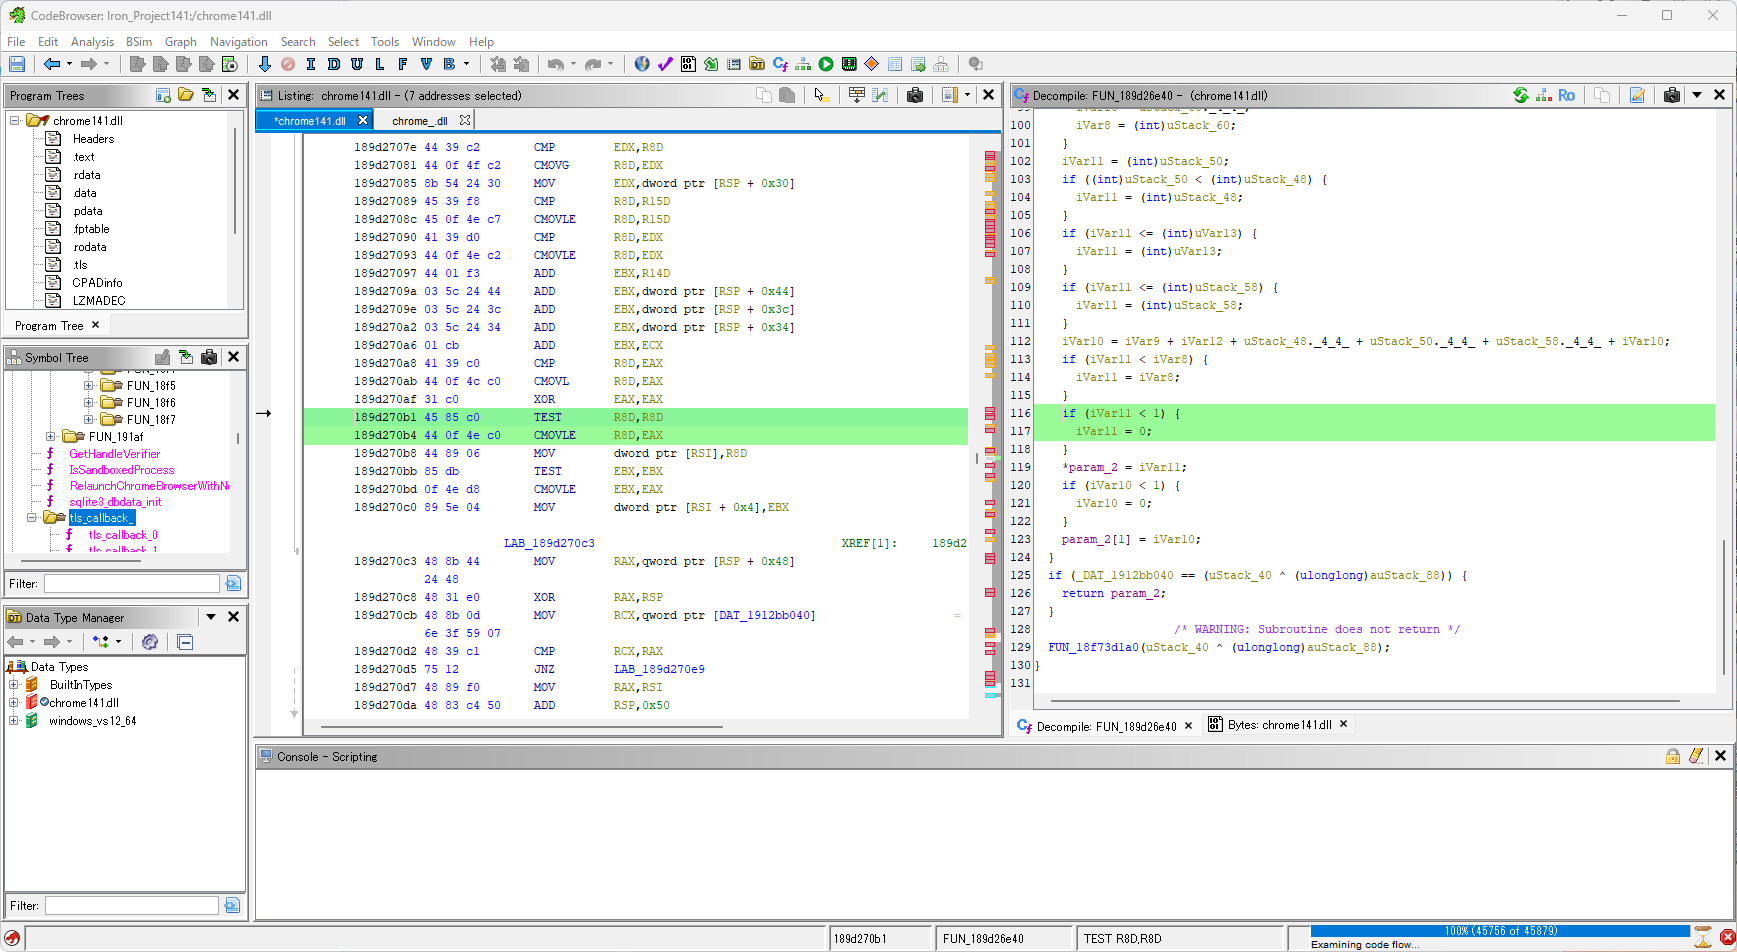Click the Listing snapshot camera icon

tap(914, 95)
